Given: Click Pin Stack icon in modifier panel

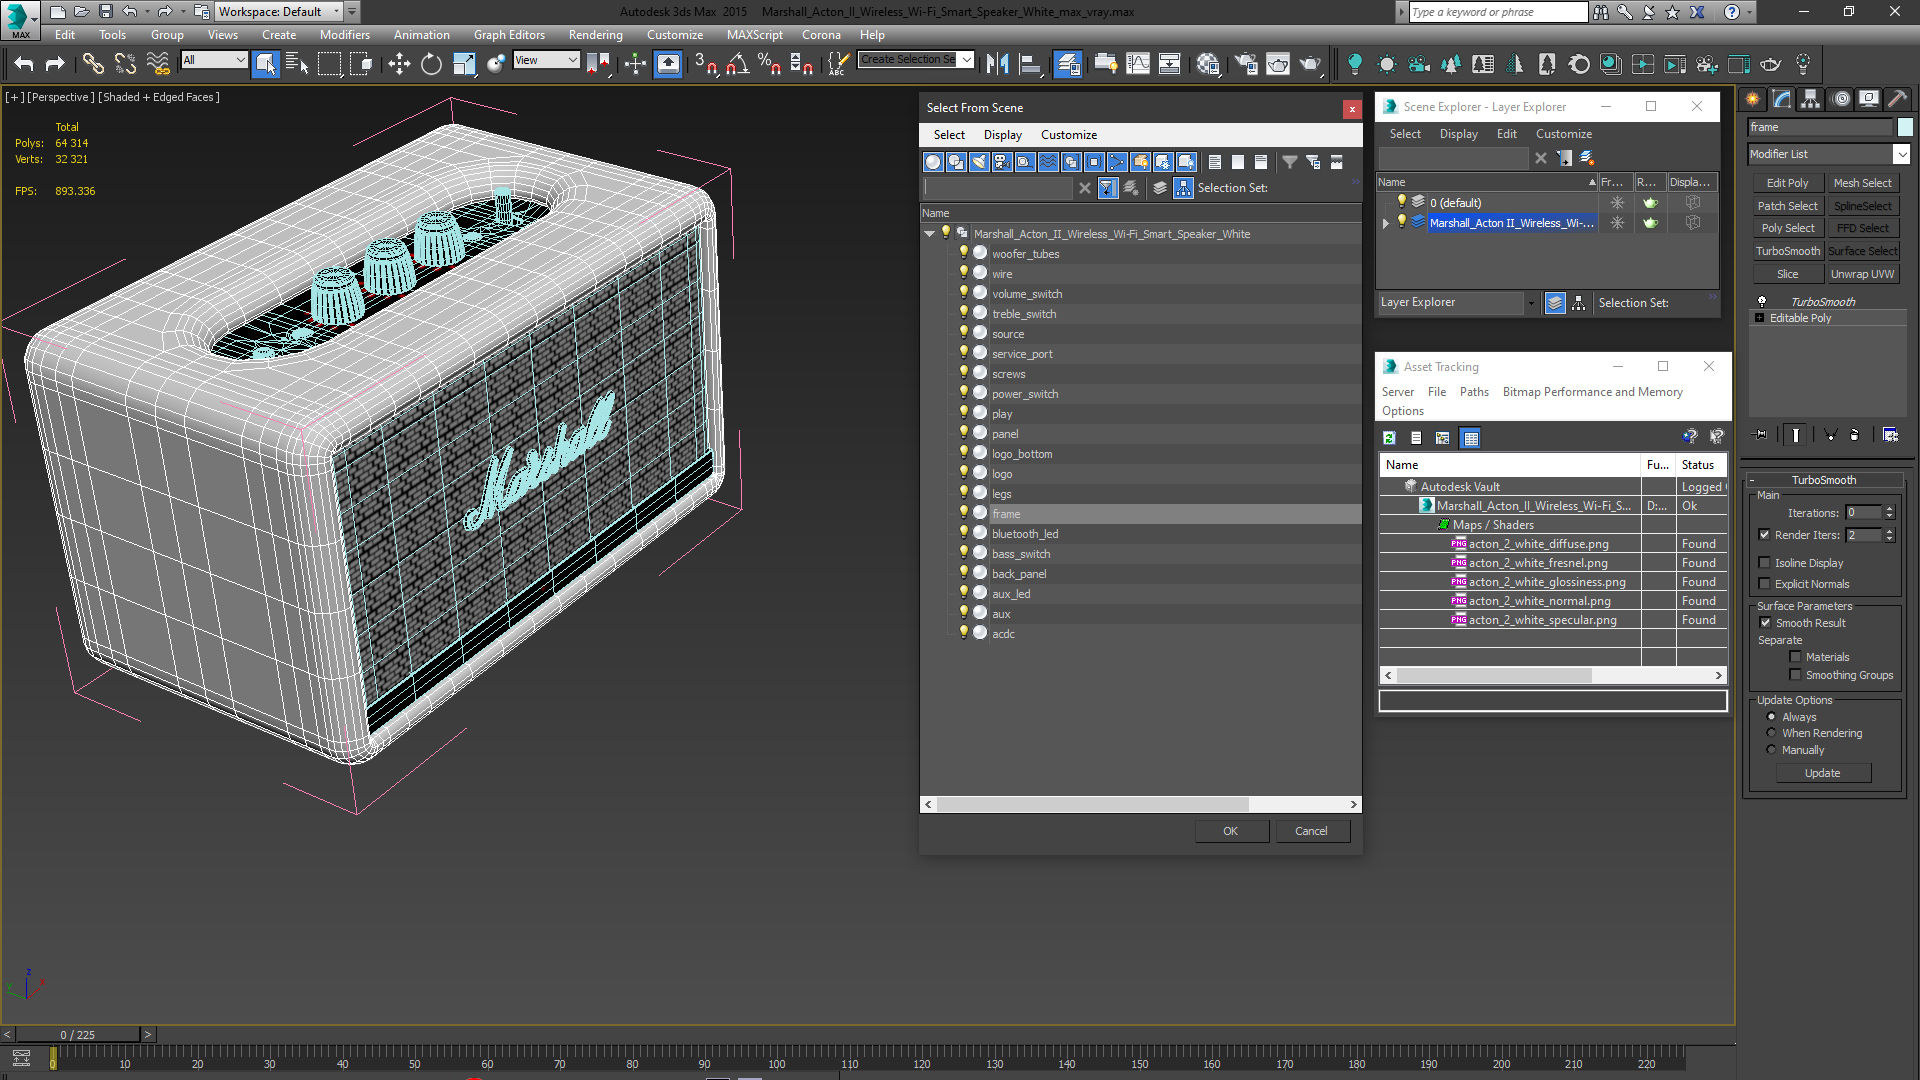Looking at the screenshot, I should click(x=1761, y=435).
